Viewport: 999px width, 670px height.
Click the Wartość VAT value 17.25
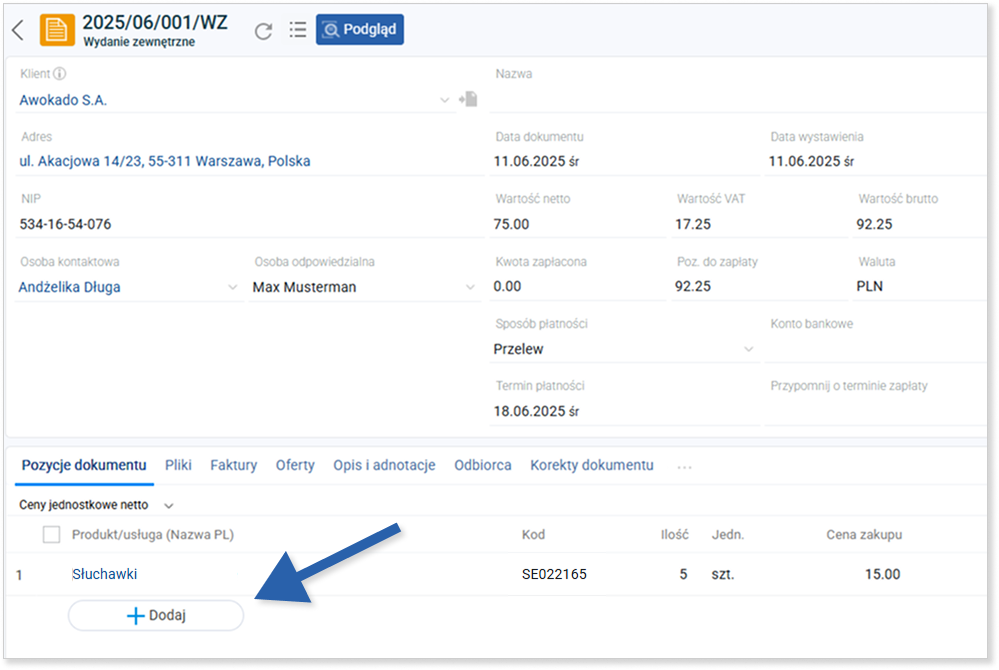[x=693, y=224]
